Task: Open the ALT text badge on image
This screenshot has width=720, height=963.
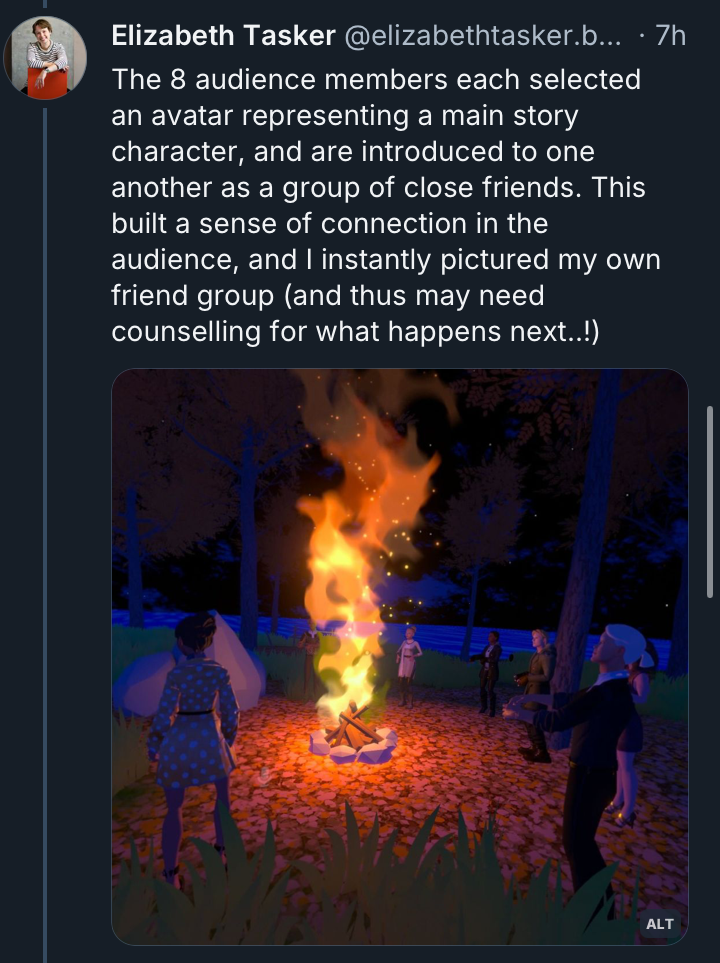Action: coord(660,923)
